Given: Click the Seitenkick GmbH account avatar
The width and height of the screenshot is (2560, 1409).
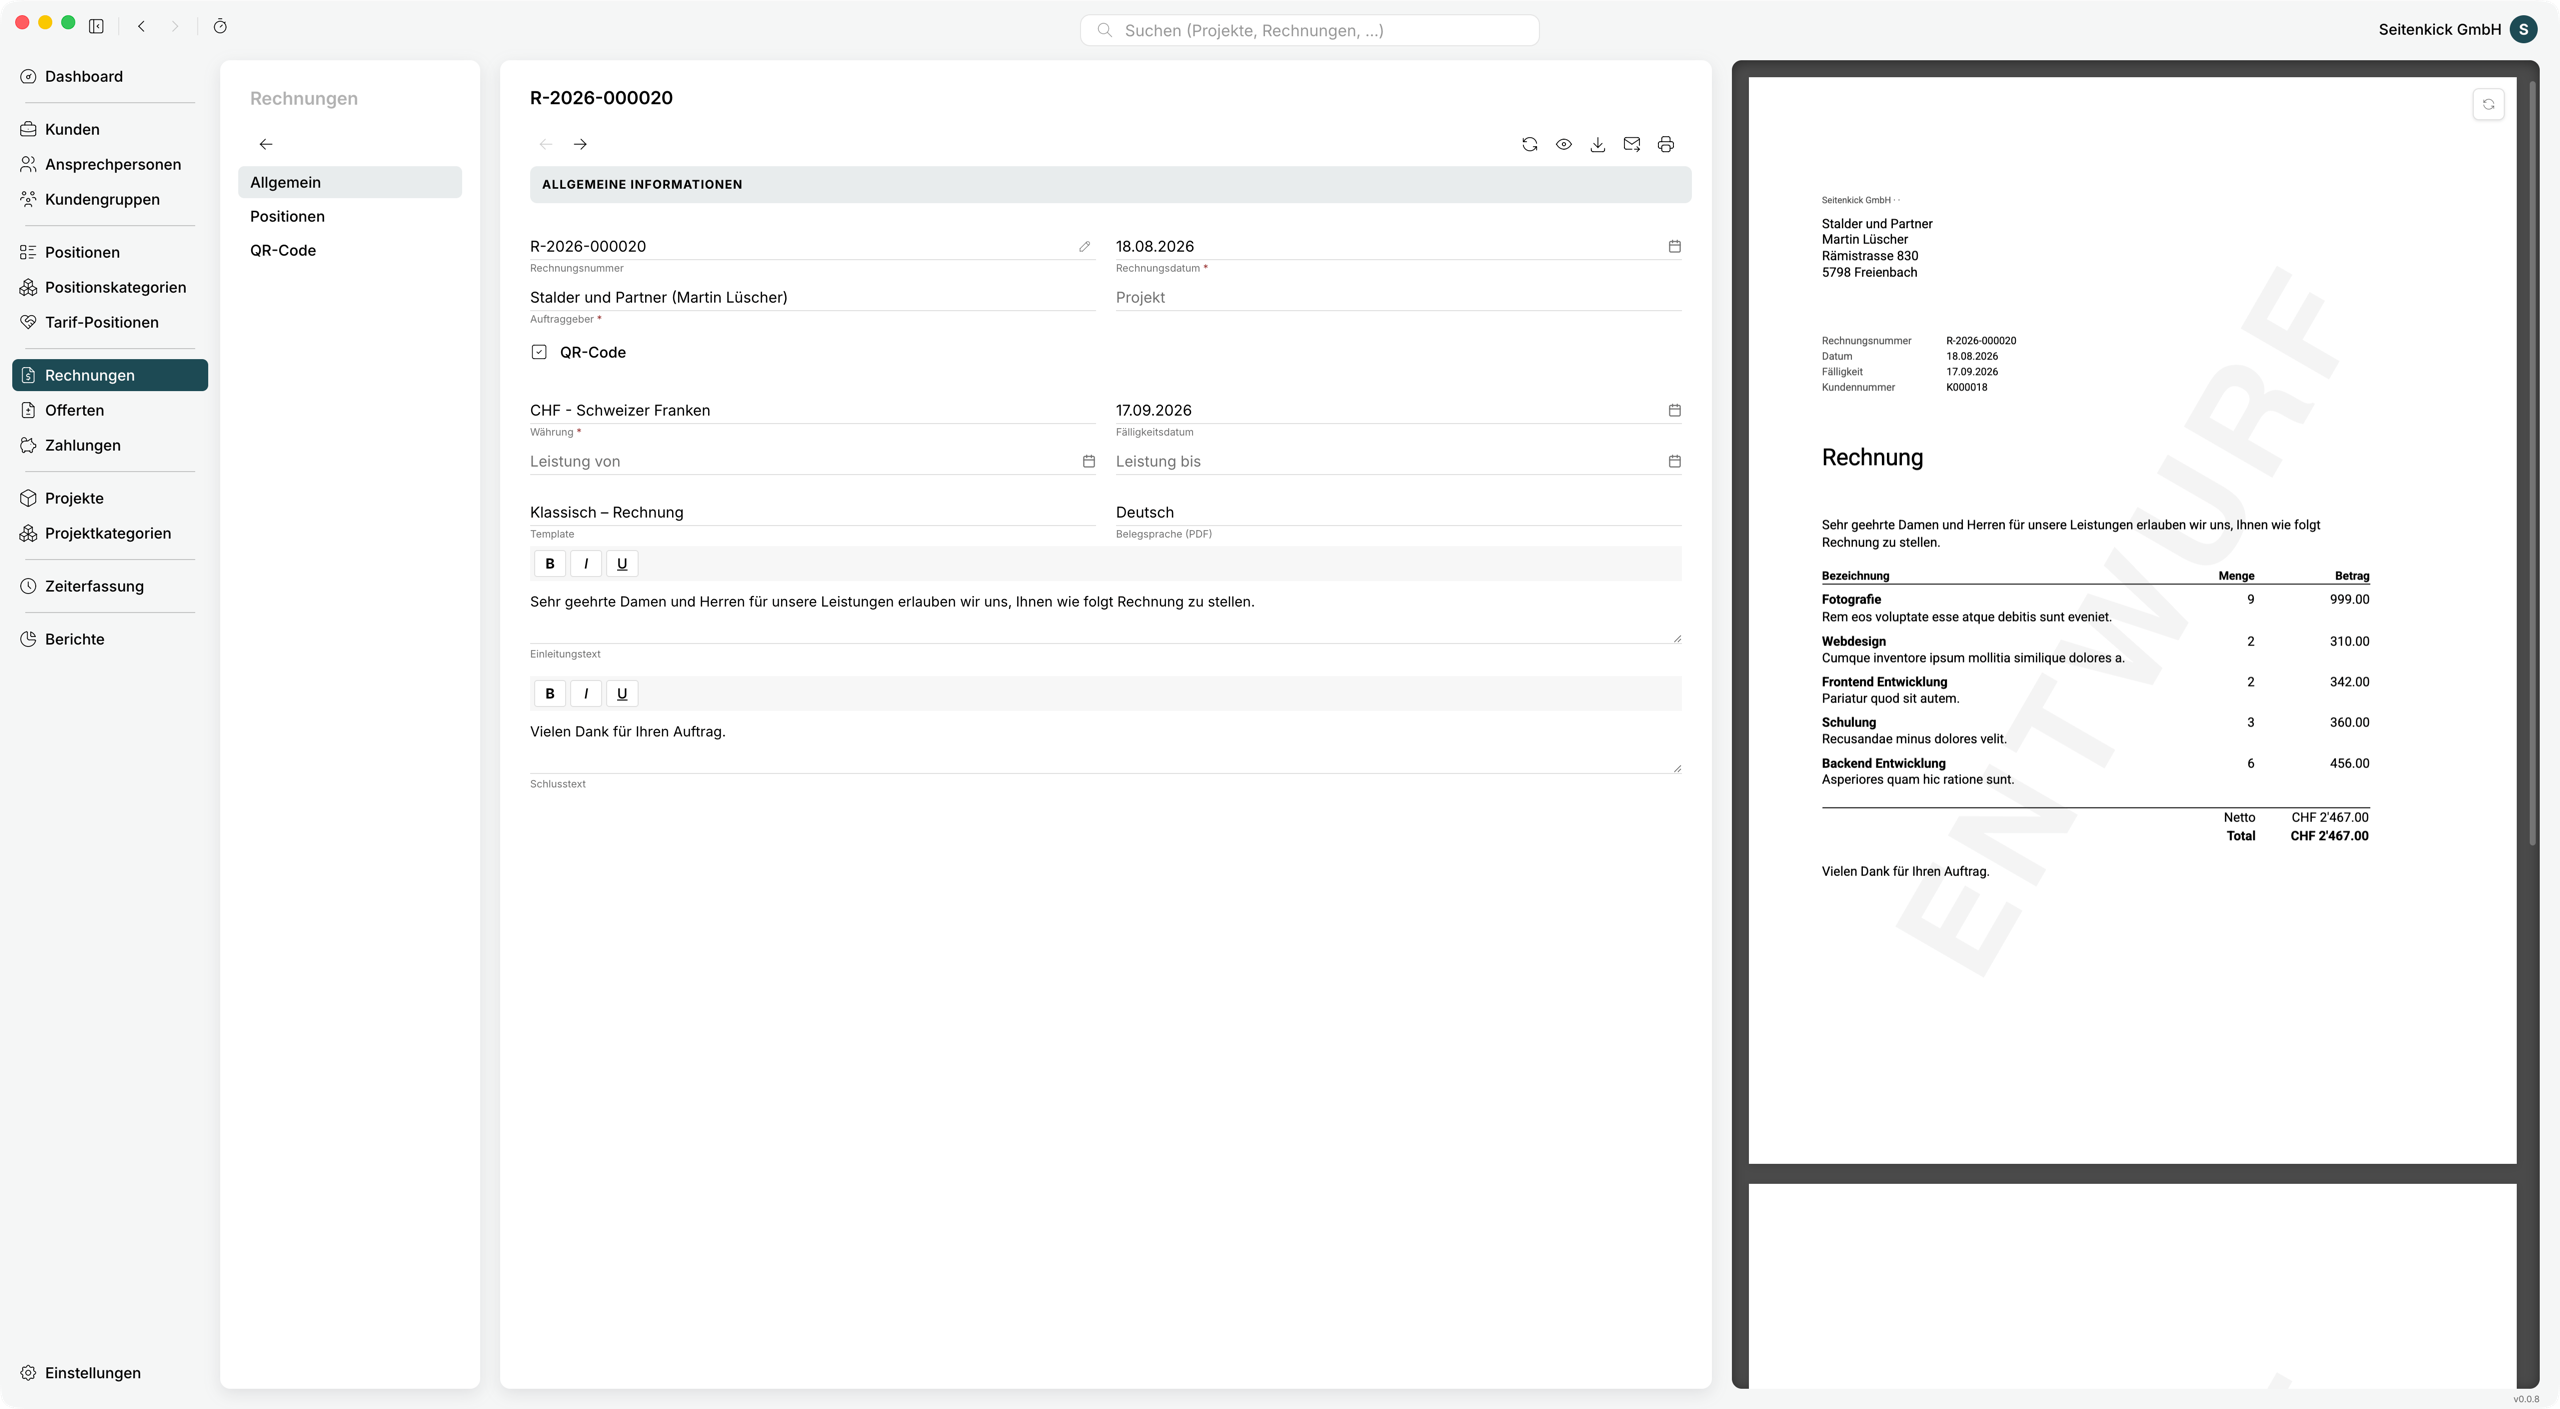Looking at the screenshot, I should [x=2523, y=29].
